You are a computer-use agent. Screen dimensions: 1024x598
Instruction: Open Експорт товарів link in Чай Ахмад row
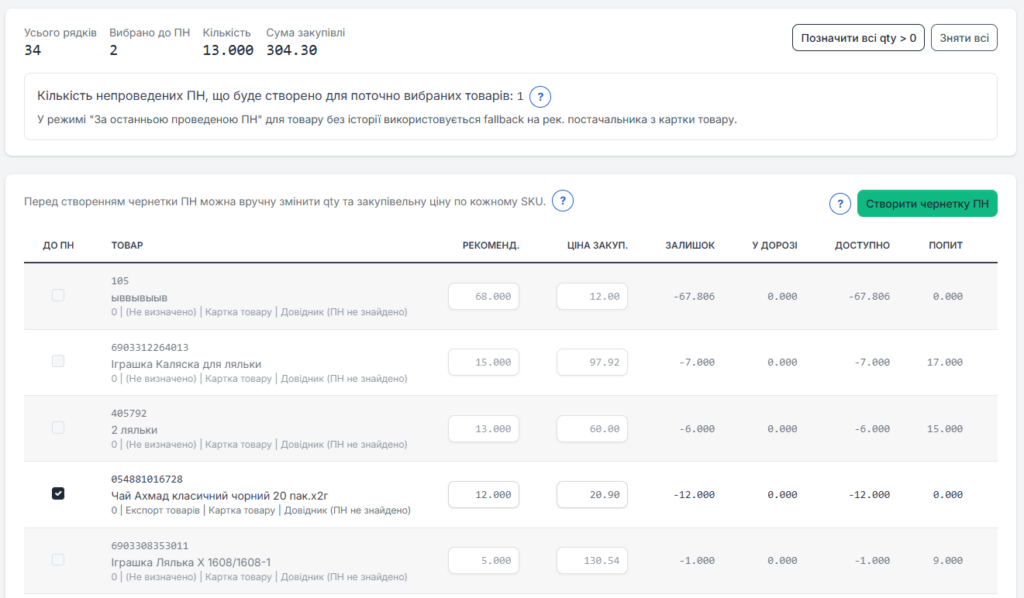click(161, 510)
